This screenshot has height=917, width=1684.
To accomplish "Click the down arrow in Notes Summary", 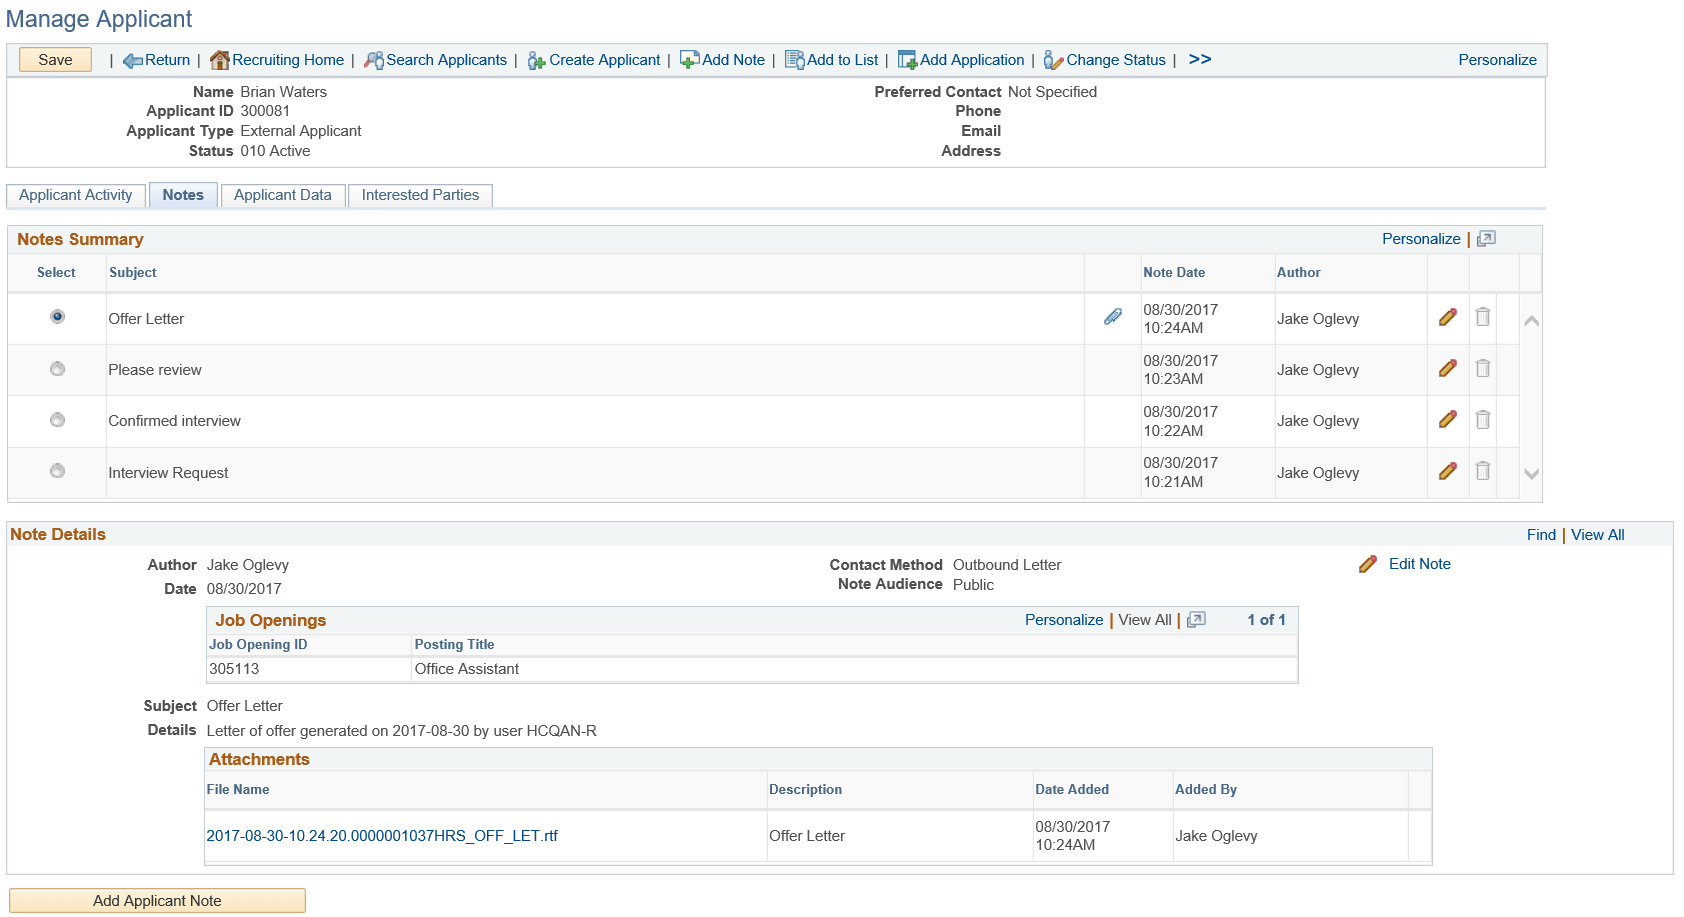I will 1531,472.
